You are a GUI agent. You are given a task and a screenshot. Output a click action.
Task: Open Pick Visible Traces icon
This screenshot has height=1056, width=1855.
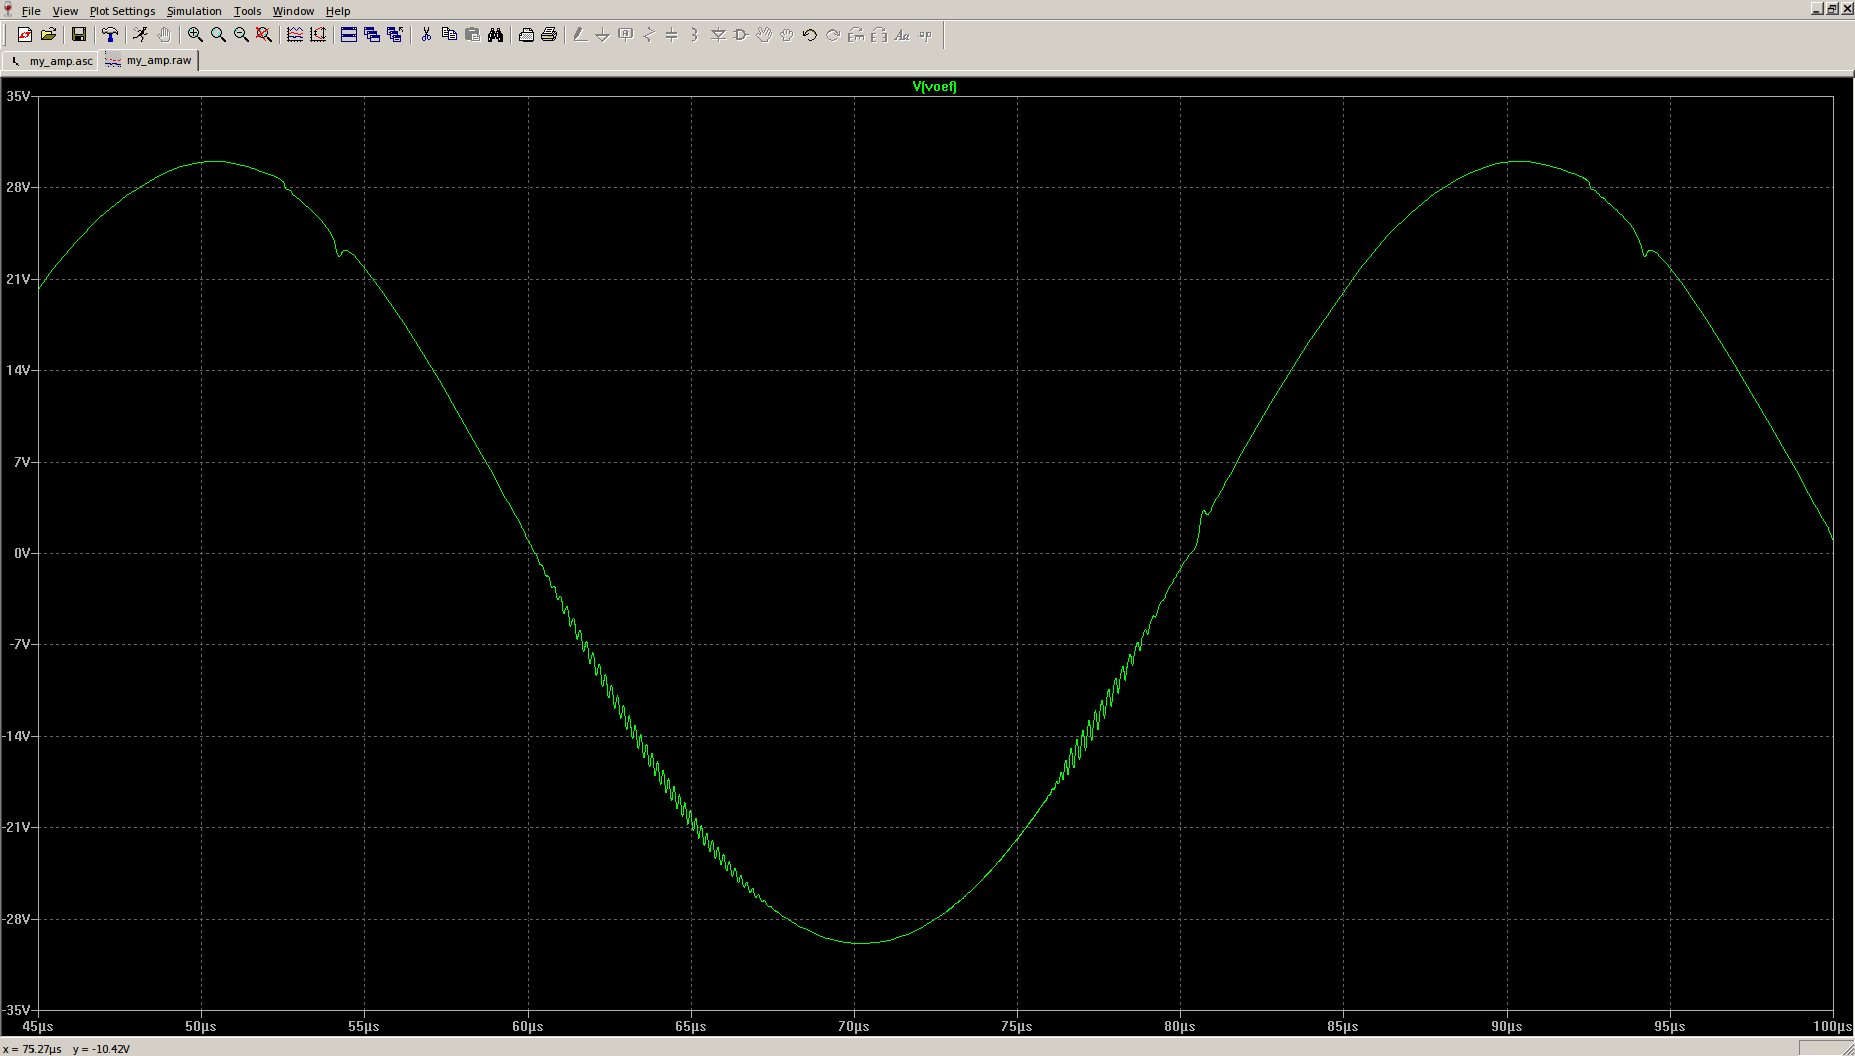[295, 35]
